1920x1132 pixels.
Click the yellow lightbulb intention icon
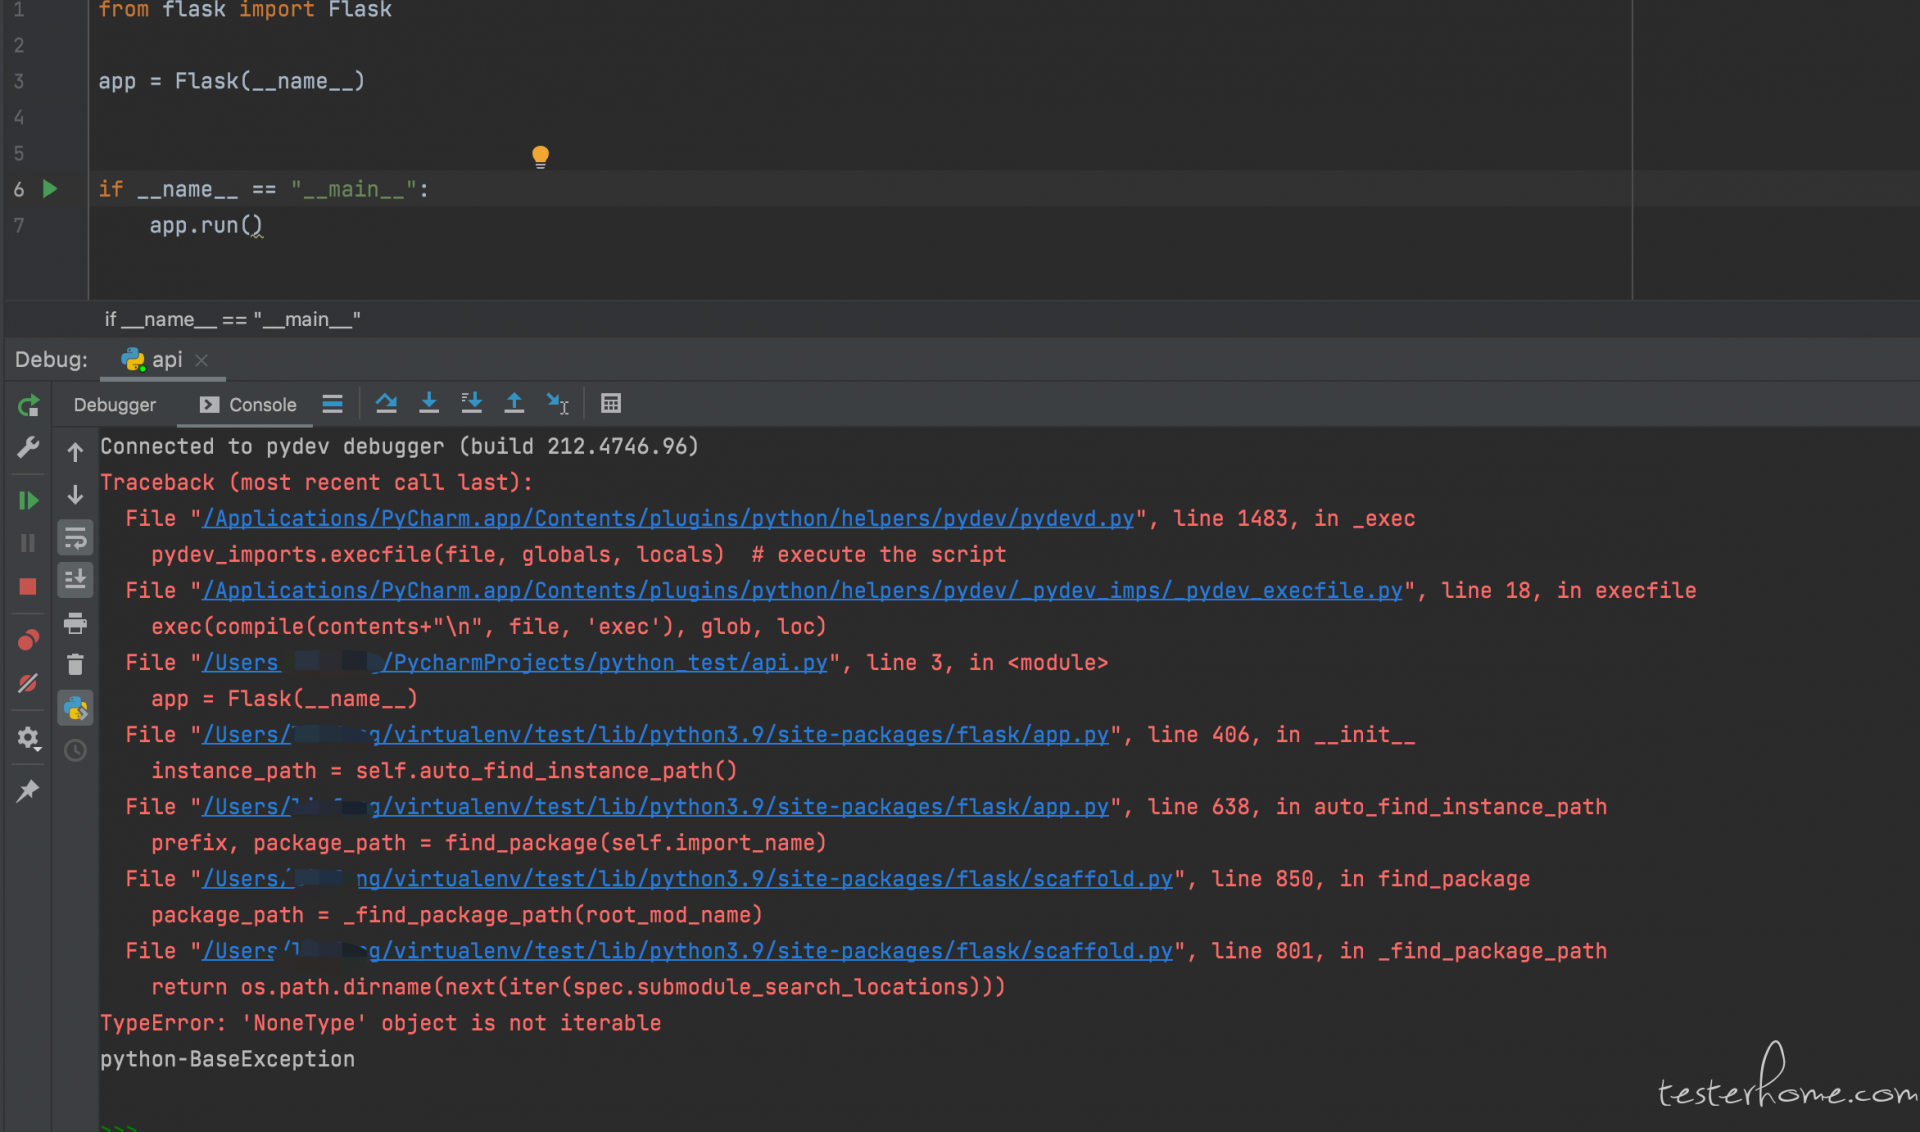coord(540,156)
